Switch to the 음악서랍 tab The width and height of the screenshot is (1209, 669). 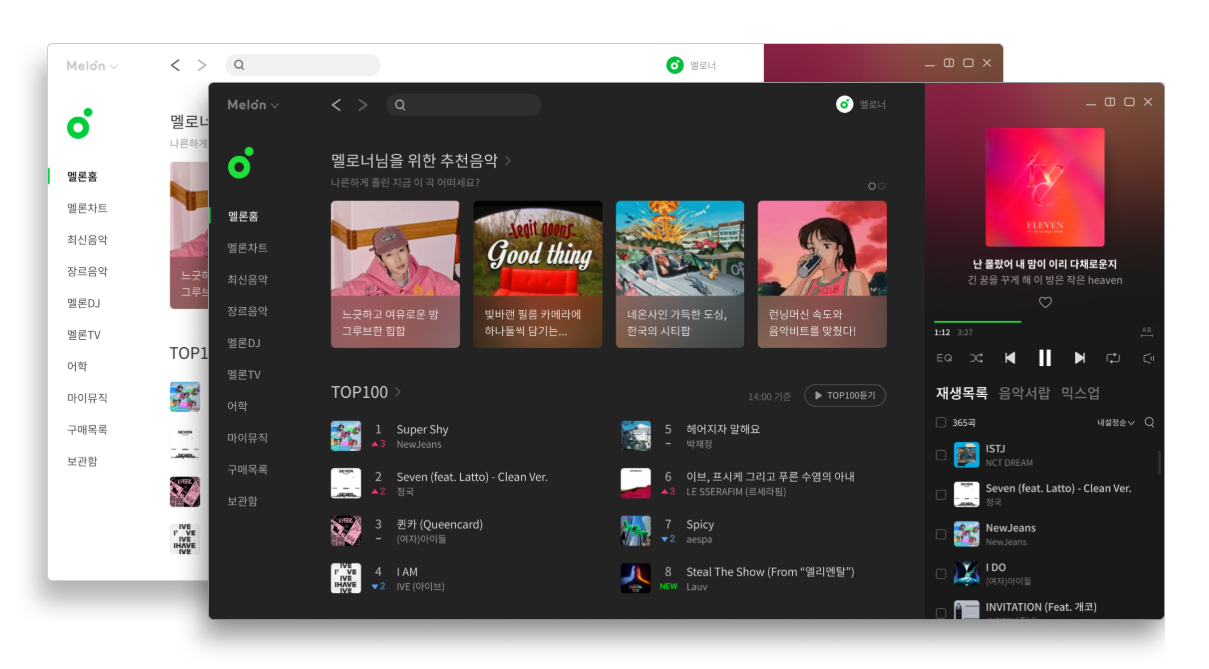tap(1024, 393)
